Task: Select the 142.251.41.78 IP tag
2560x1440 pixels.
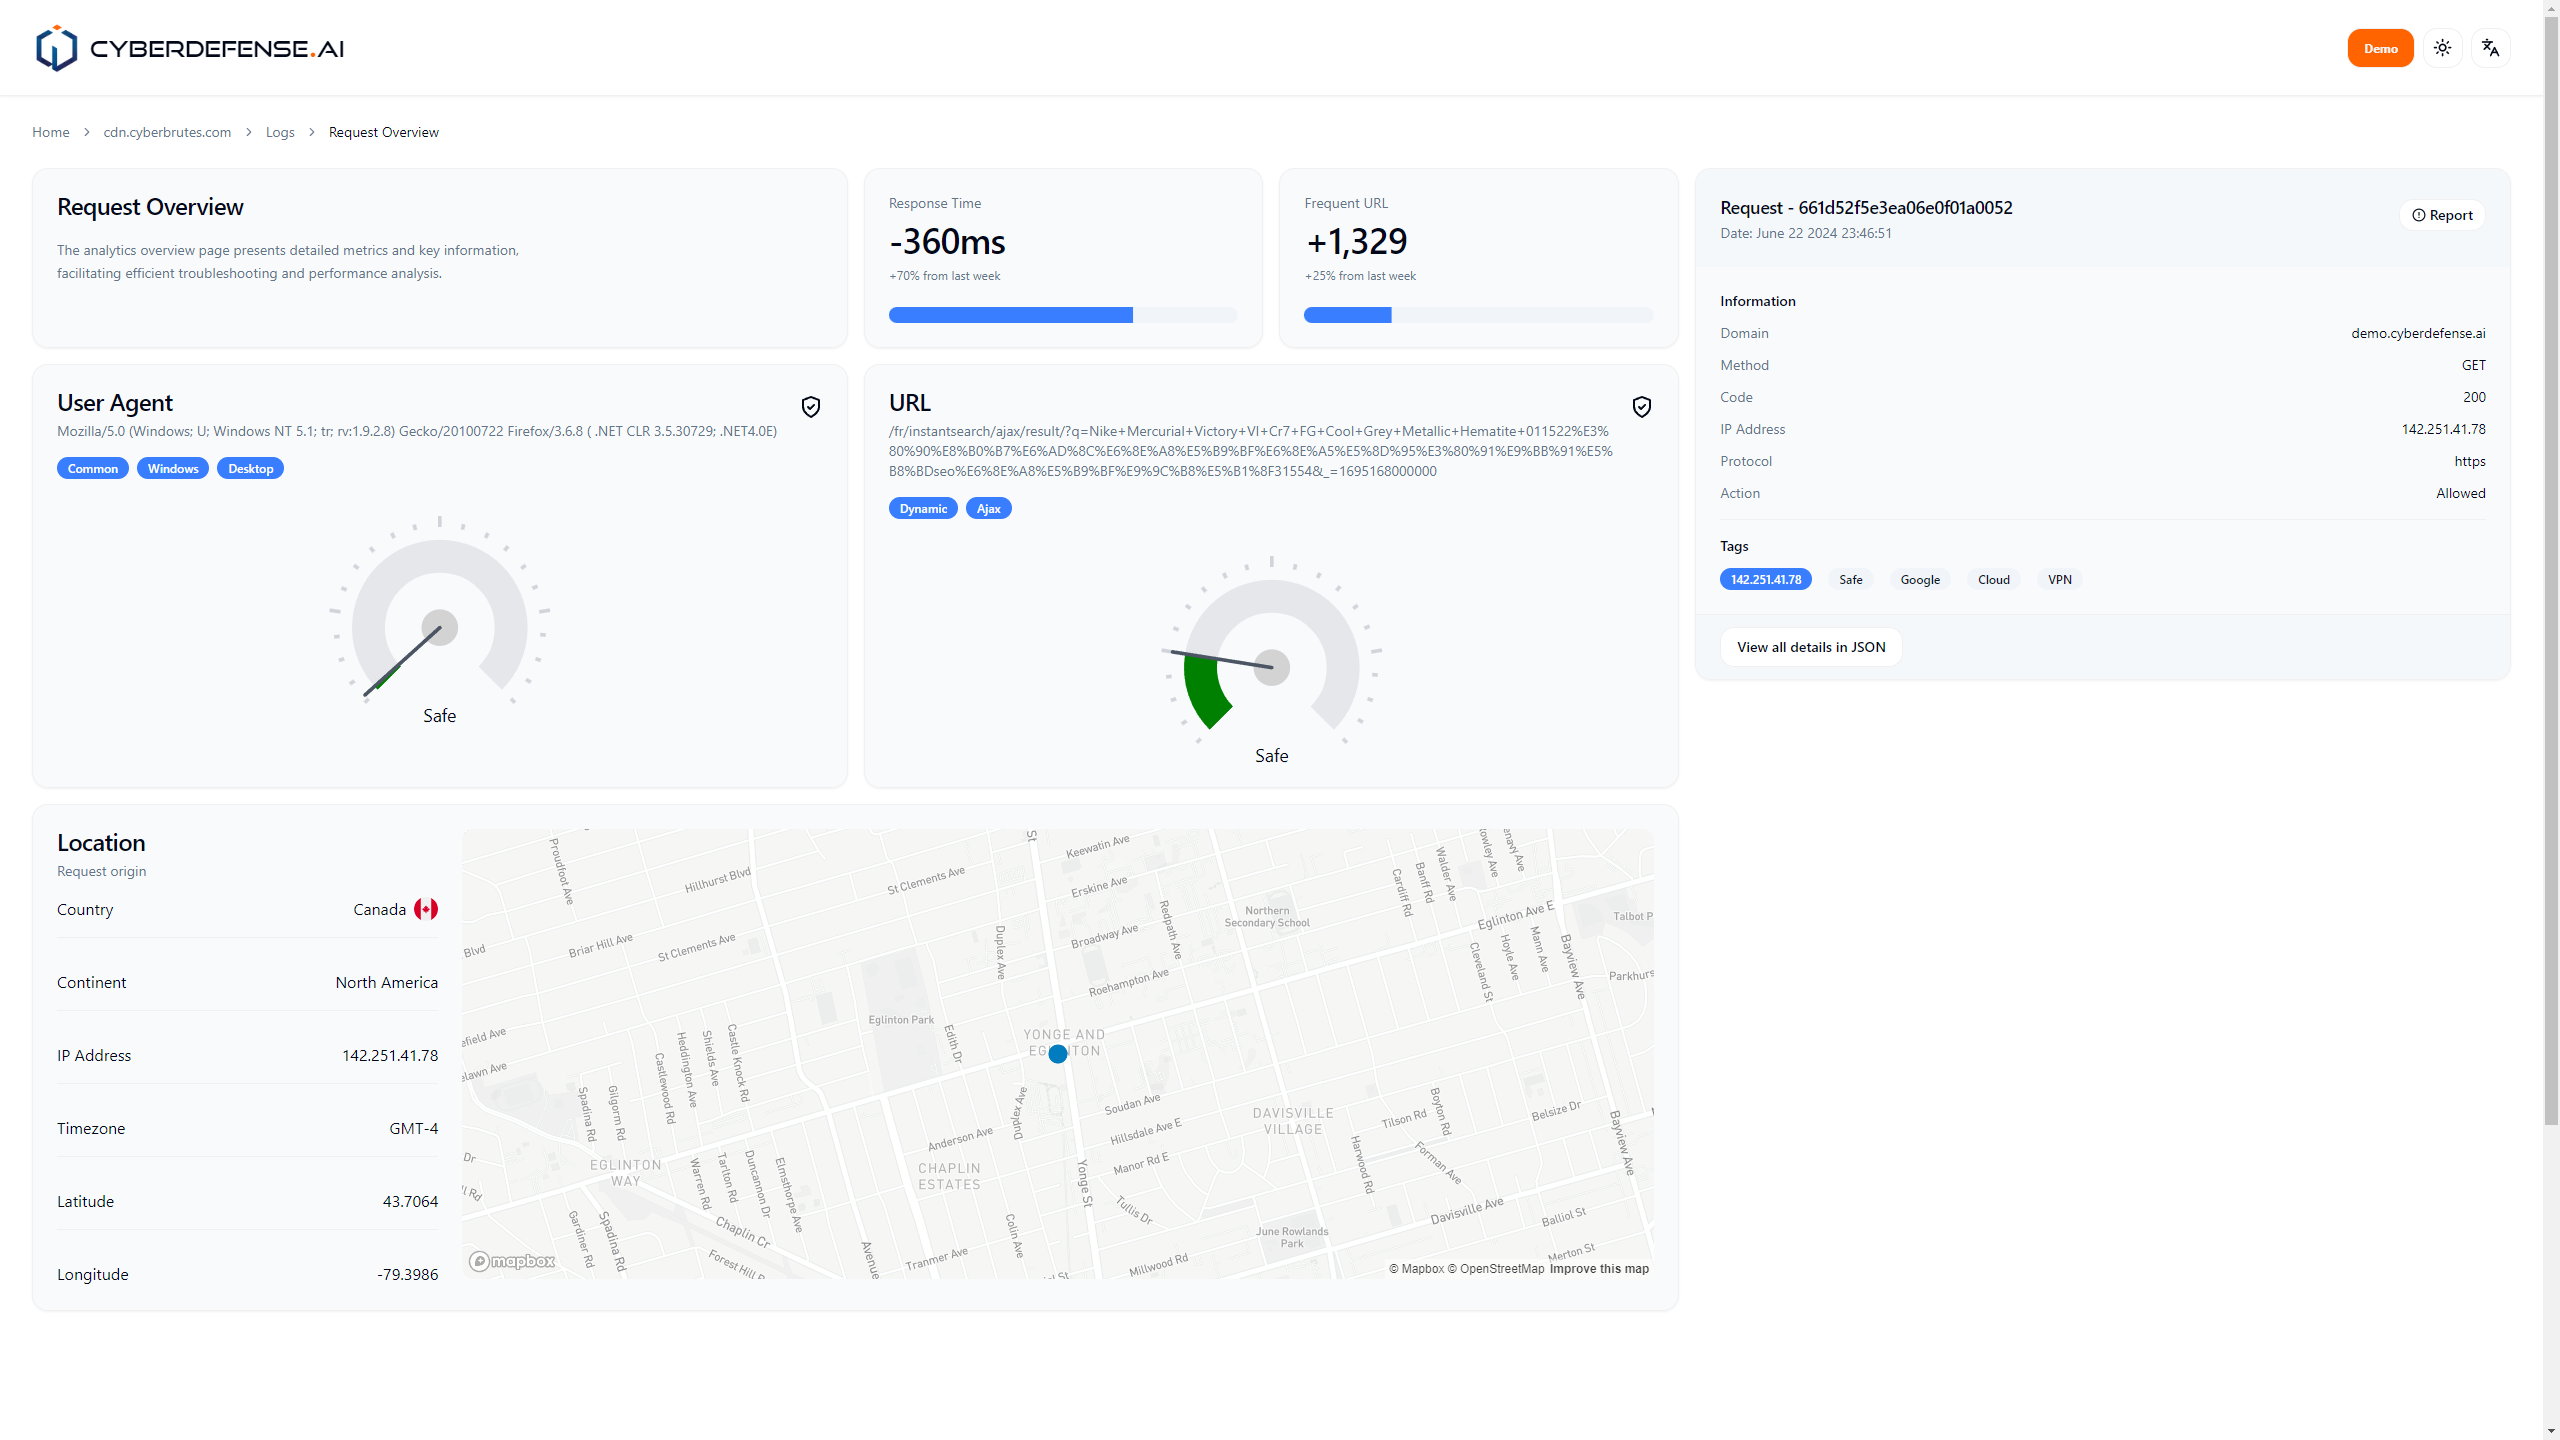Action: point(1766,579)
